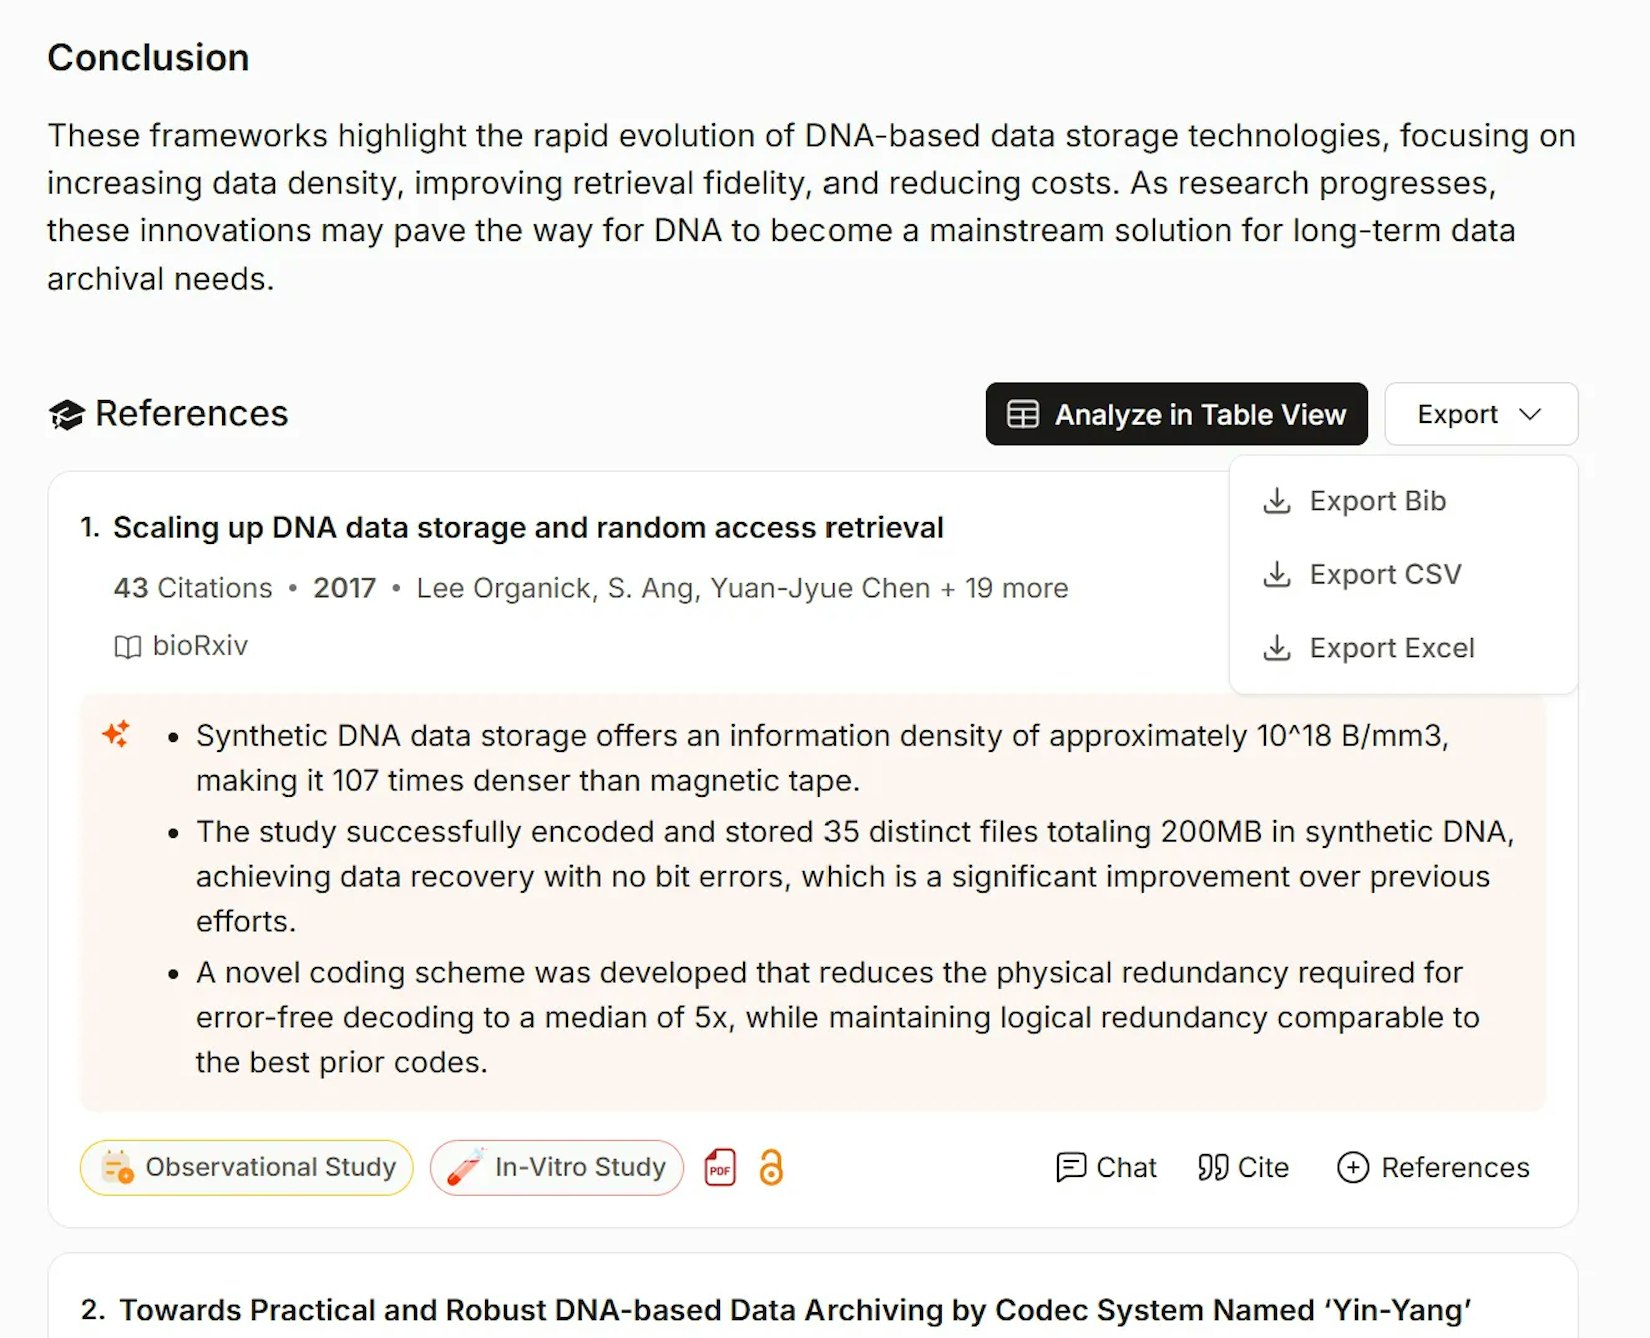Show References of the first paper
Screen dimensions: 1650x1338
pyautogui.click(x=1433, y=1167)
